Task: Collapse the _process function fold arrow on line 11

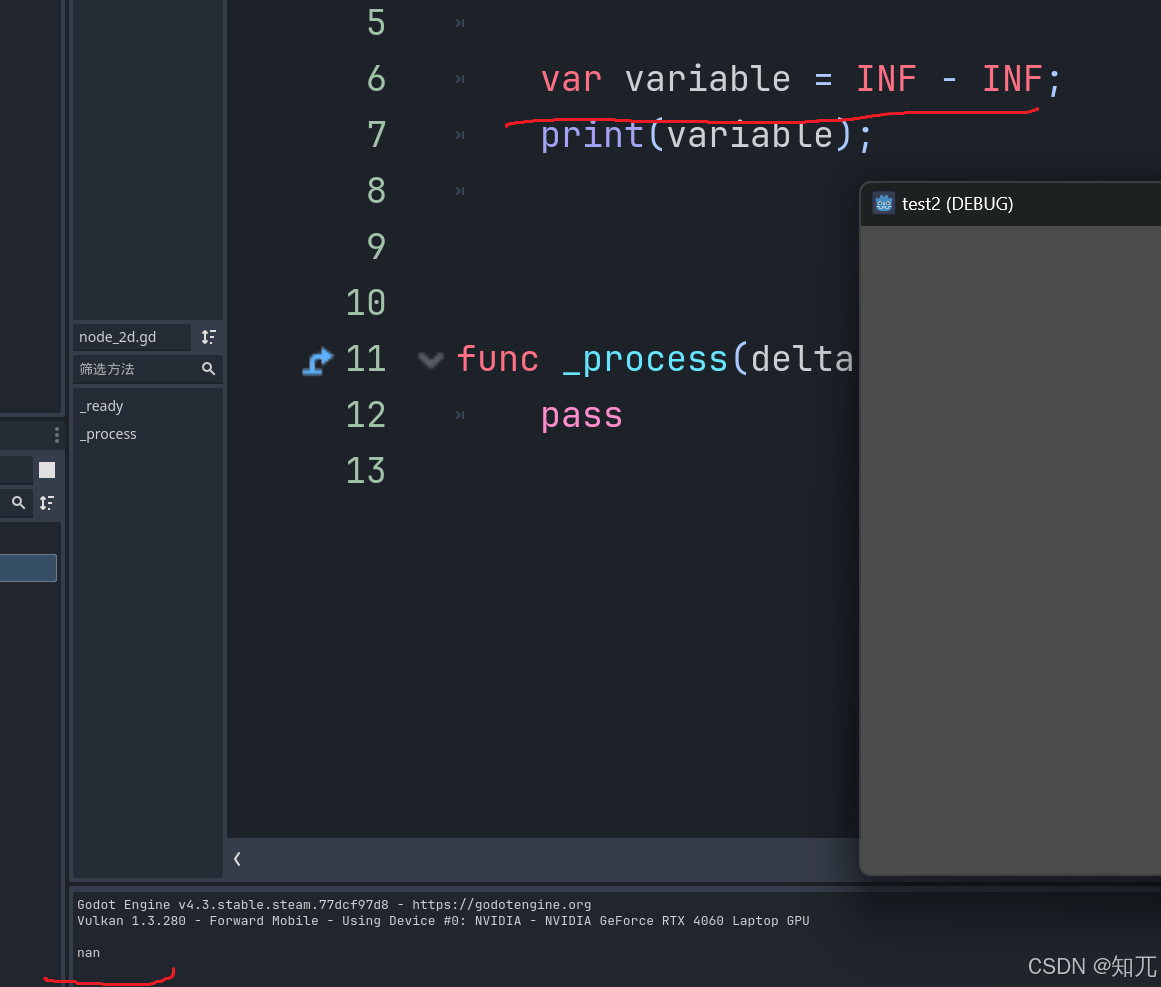Action: (x=430, y=360)
